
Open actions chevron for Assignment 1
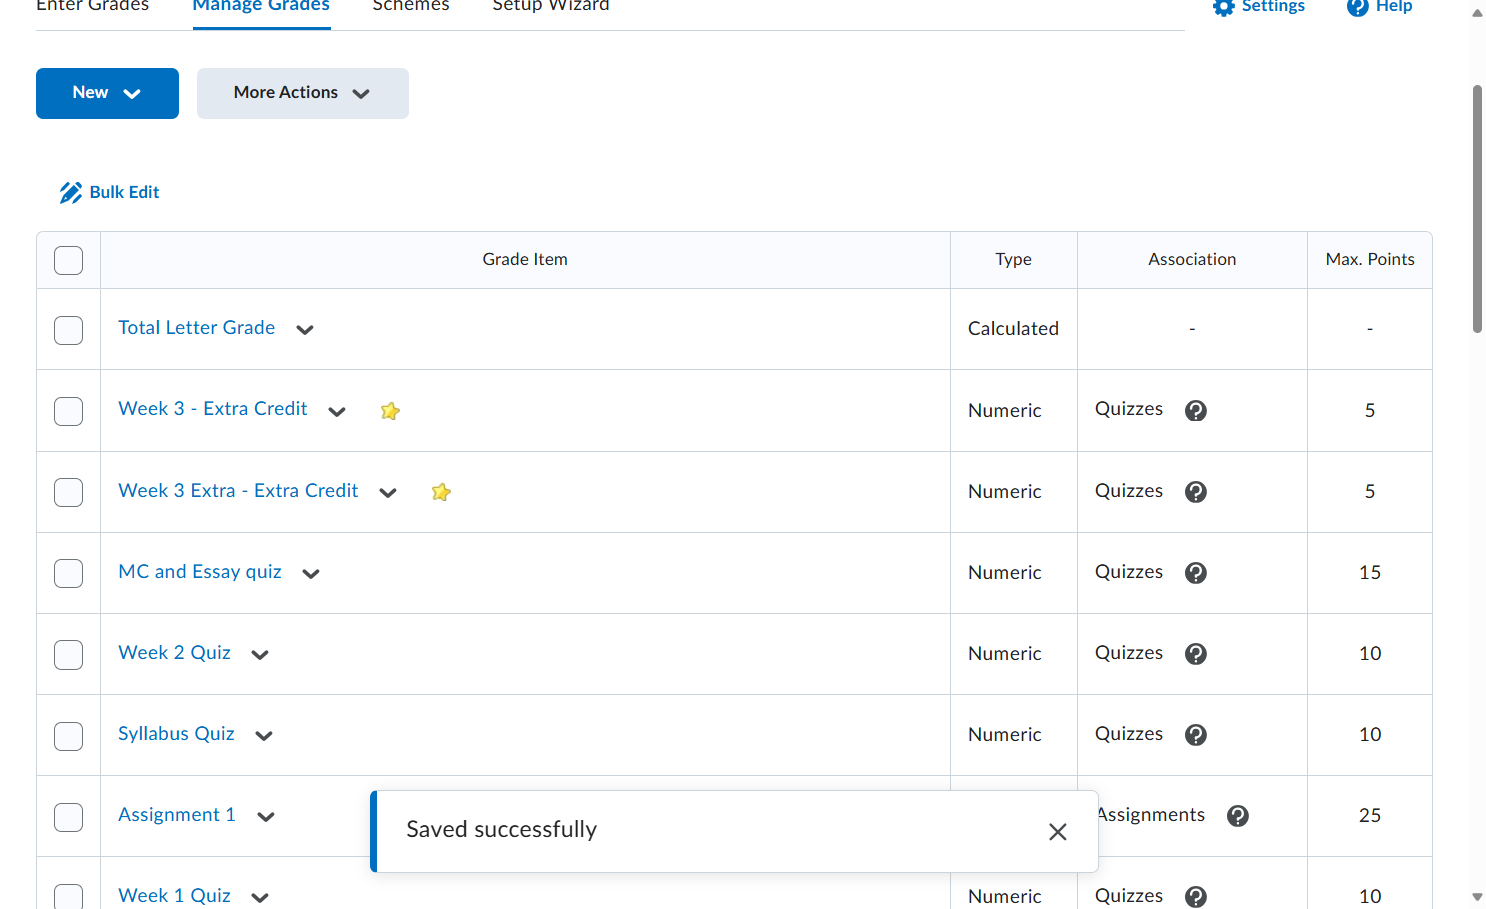266,816
